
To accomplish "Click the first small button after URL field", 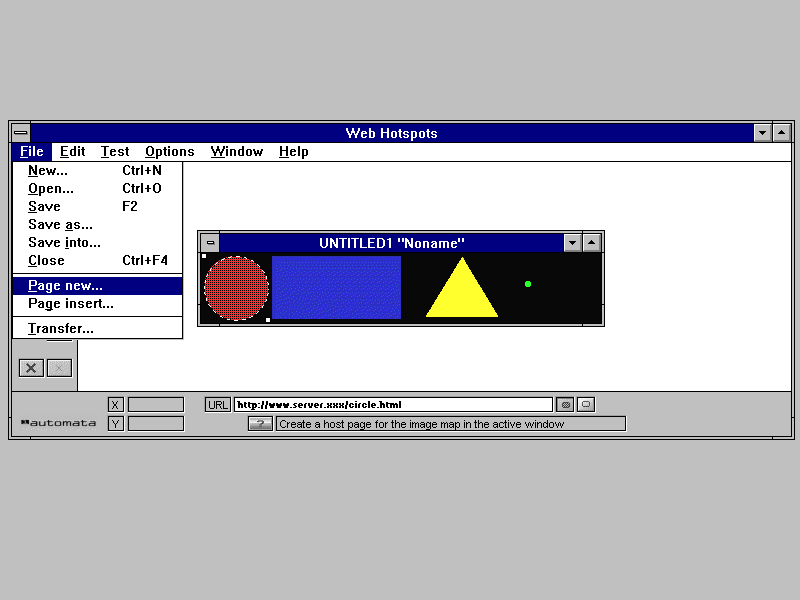I will (x=566, y=405).
